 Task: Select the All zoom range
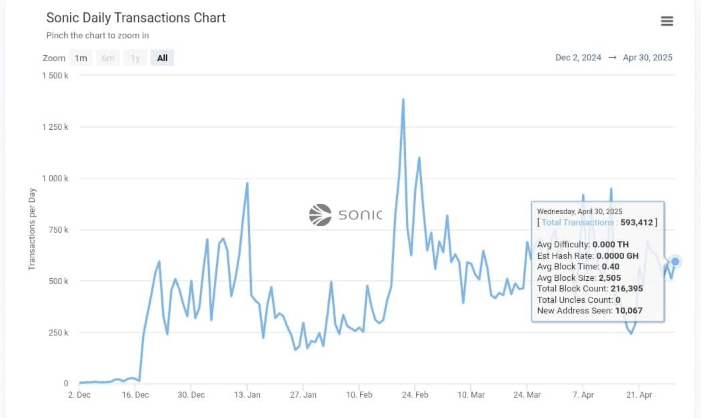click(162, 58)
